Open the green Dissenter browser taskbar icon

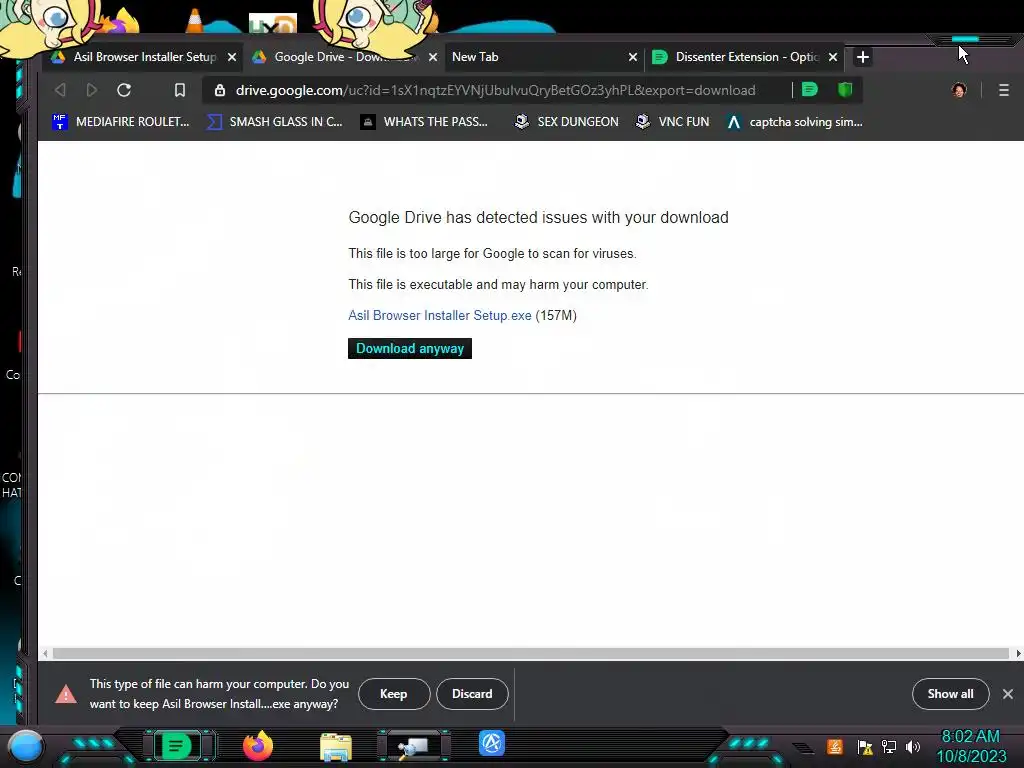tap(176, 746)
